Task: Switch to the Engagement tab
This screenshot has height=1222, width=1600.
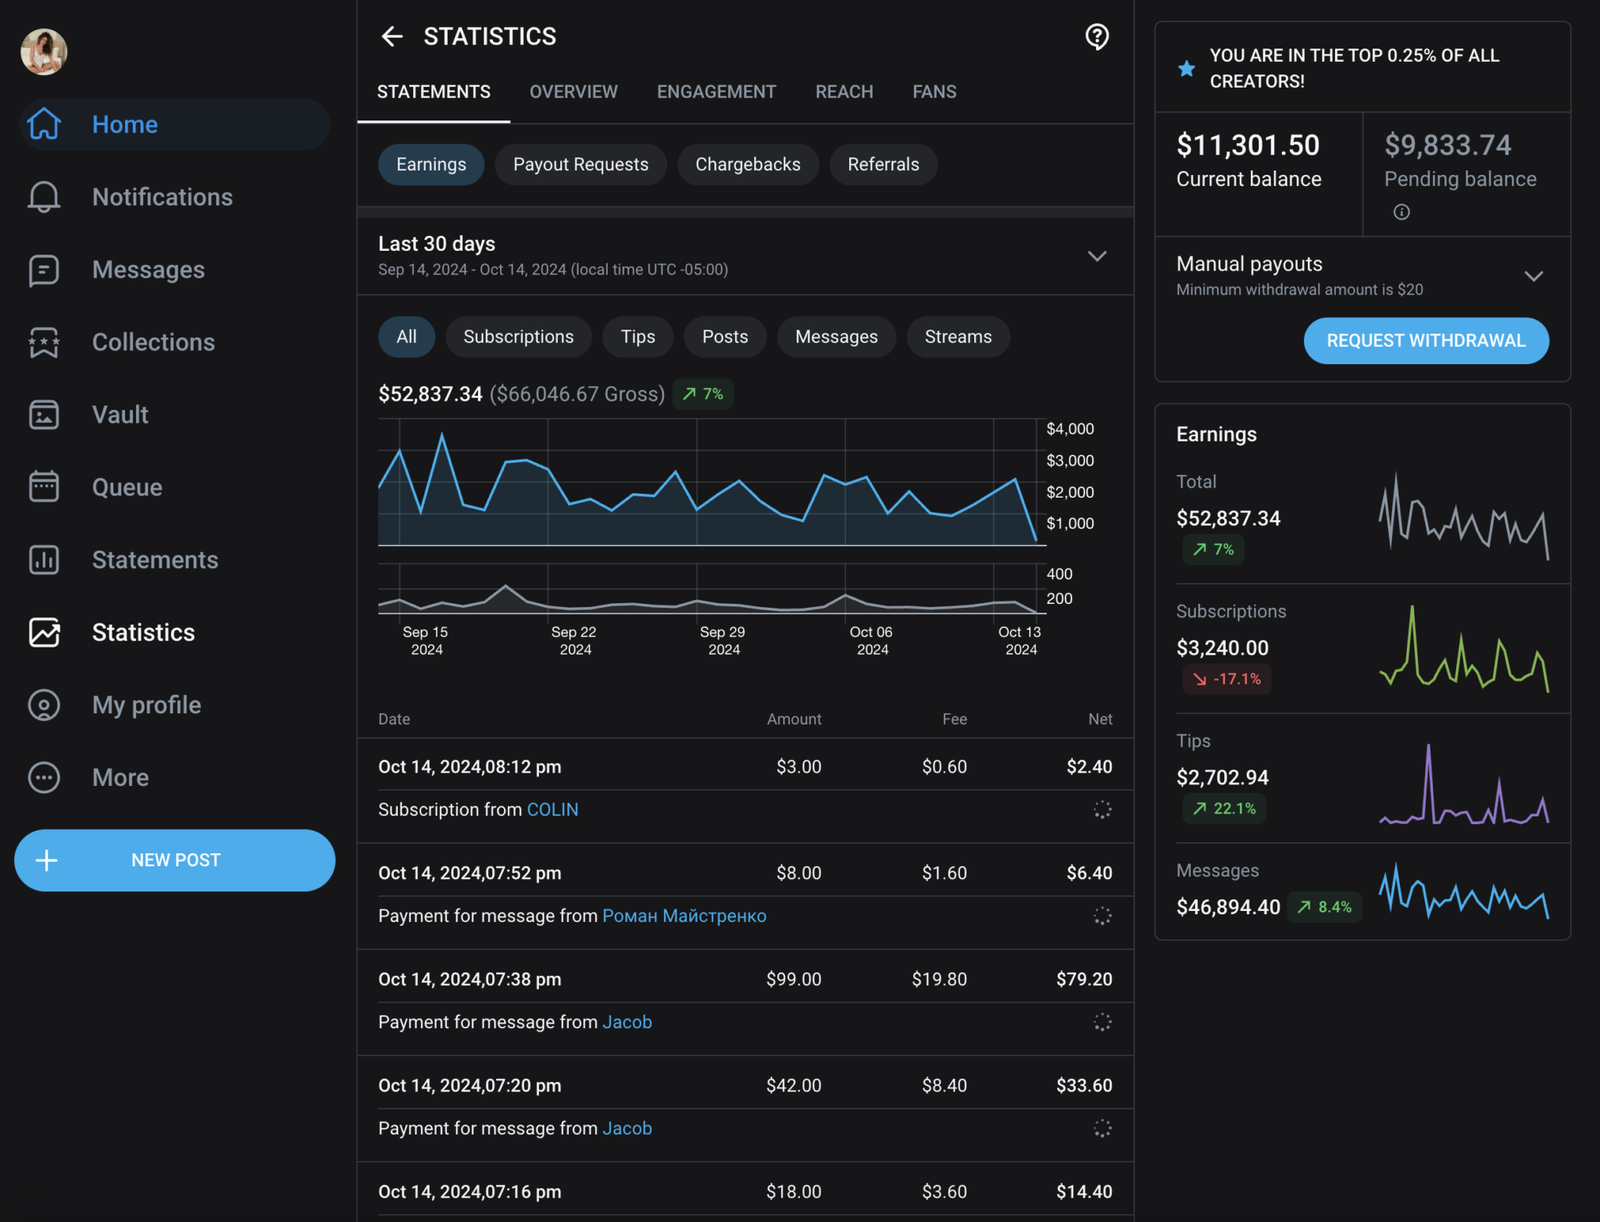Action: tap(716, 92)
